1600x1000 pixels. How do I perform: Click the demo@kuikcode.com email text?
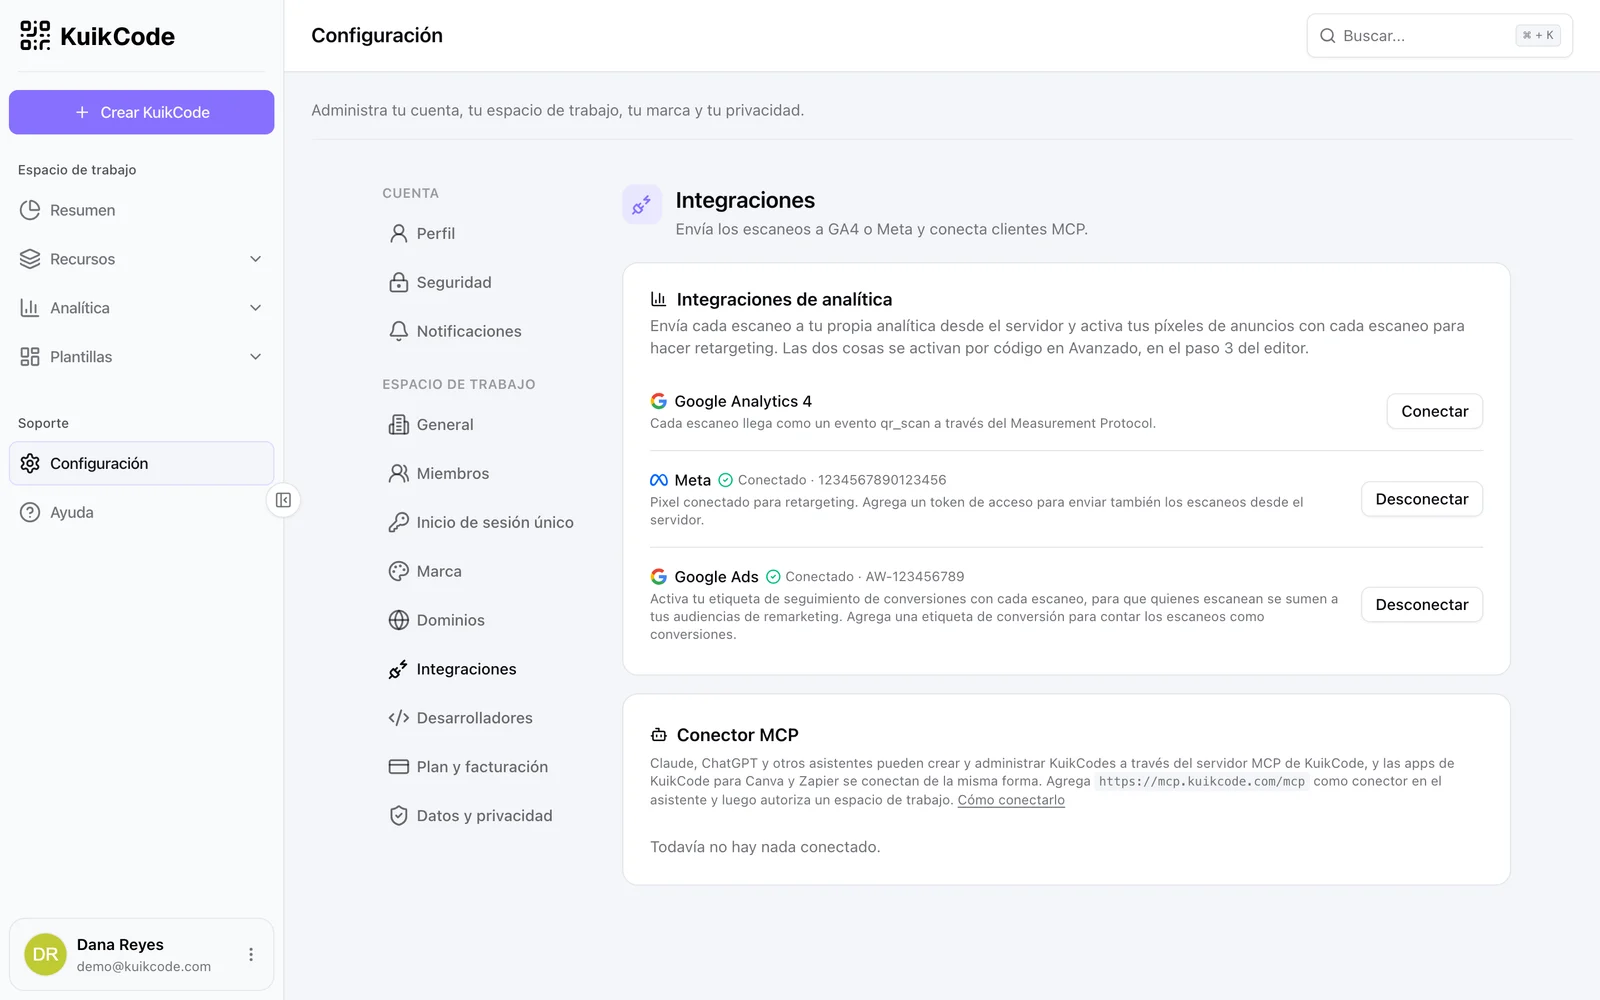[x=144, y=967]
